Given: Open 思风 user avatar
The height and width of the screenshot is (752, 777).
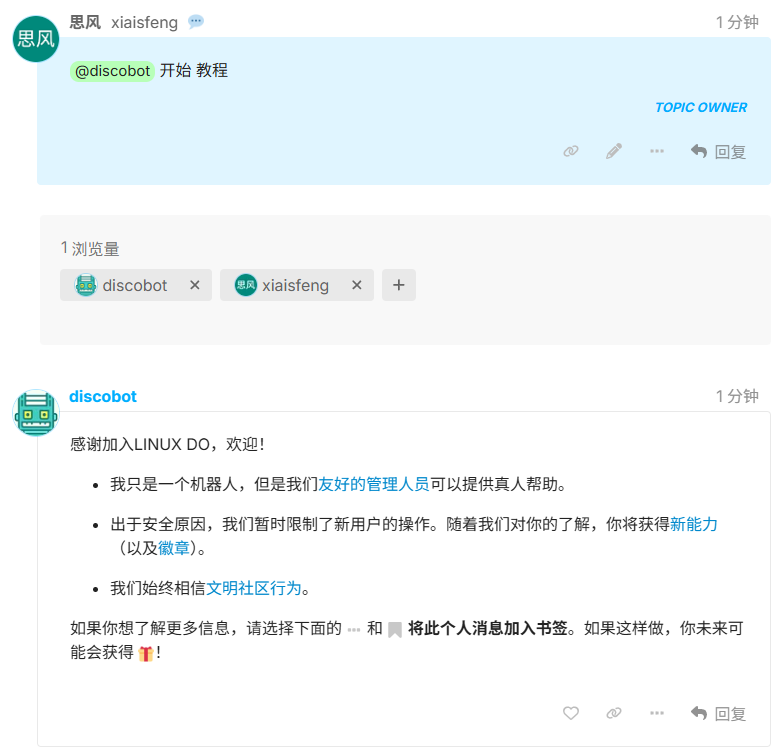Looking at the screenshot, I should click(36, 39).
